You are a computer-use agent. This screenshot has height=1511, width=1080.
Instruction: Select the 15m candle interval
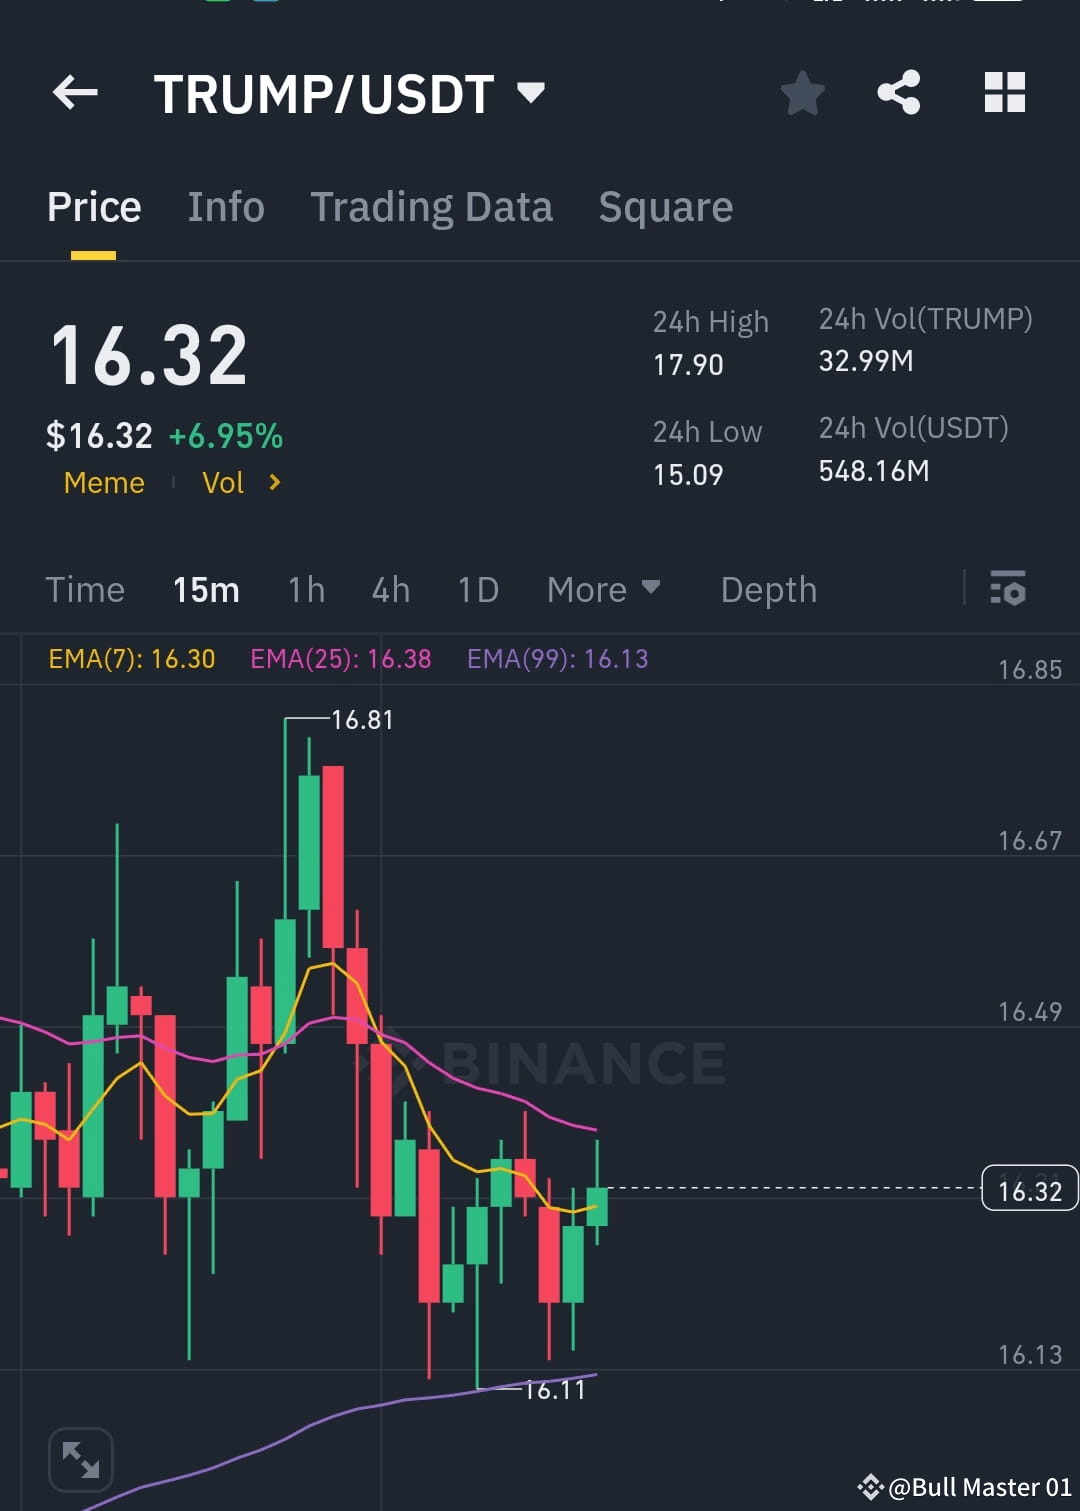(x=206, y=590)
